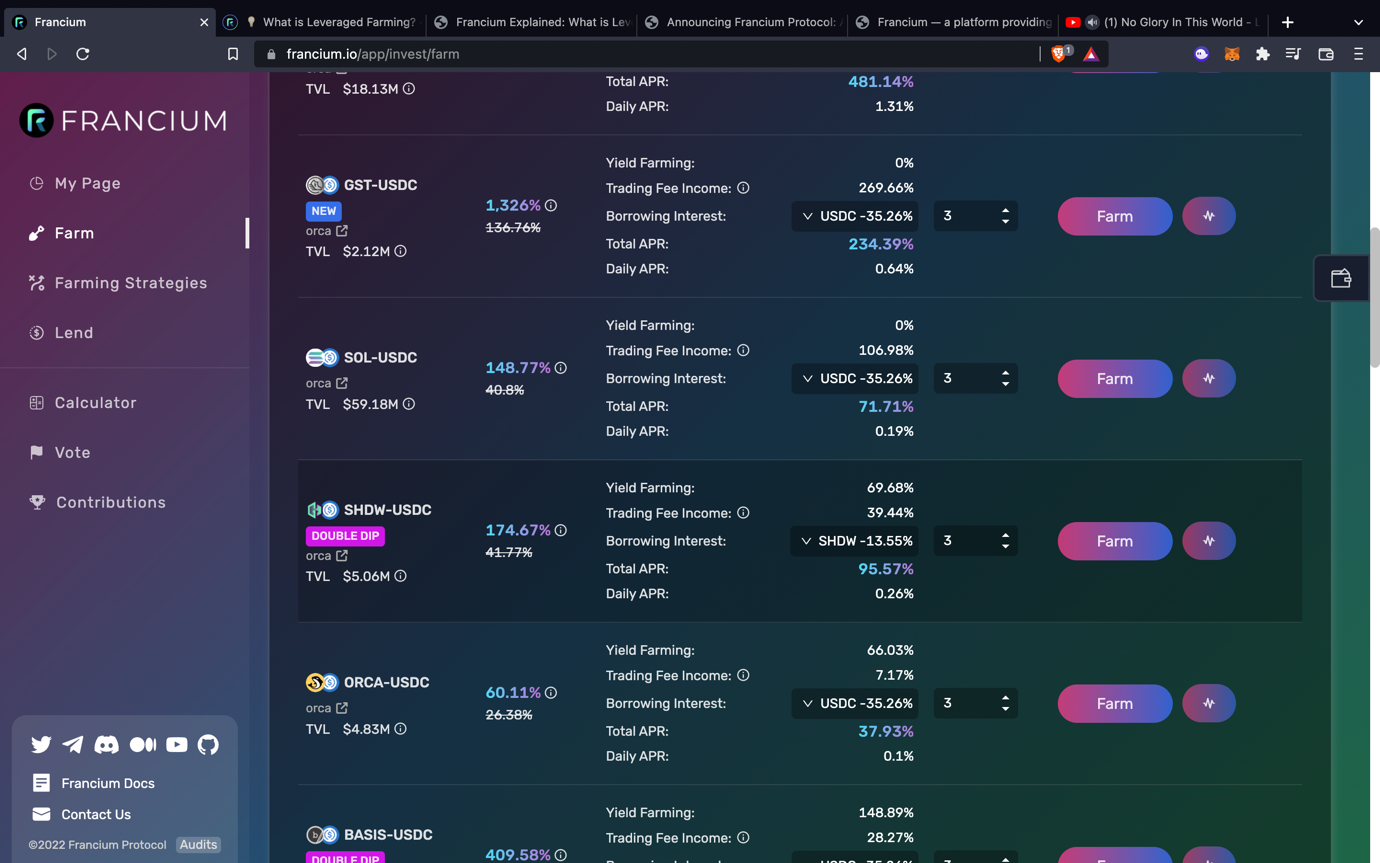Open Audits badge in footer

(x=198, y=845)
